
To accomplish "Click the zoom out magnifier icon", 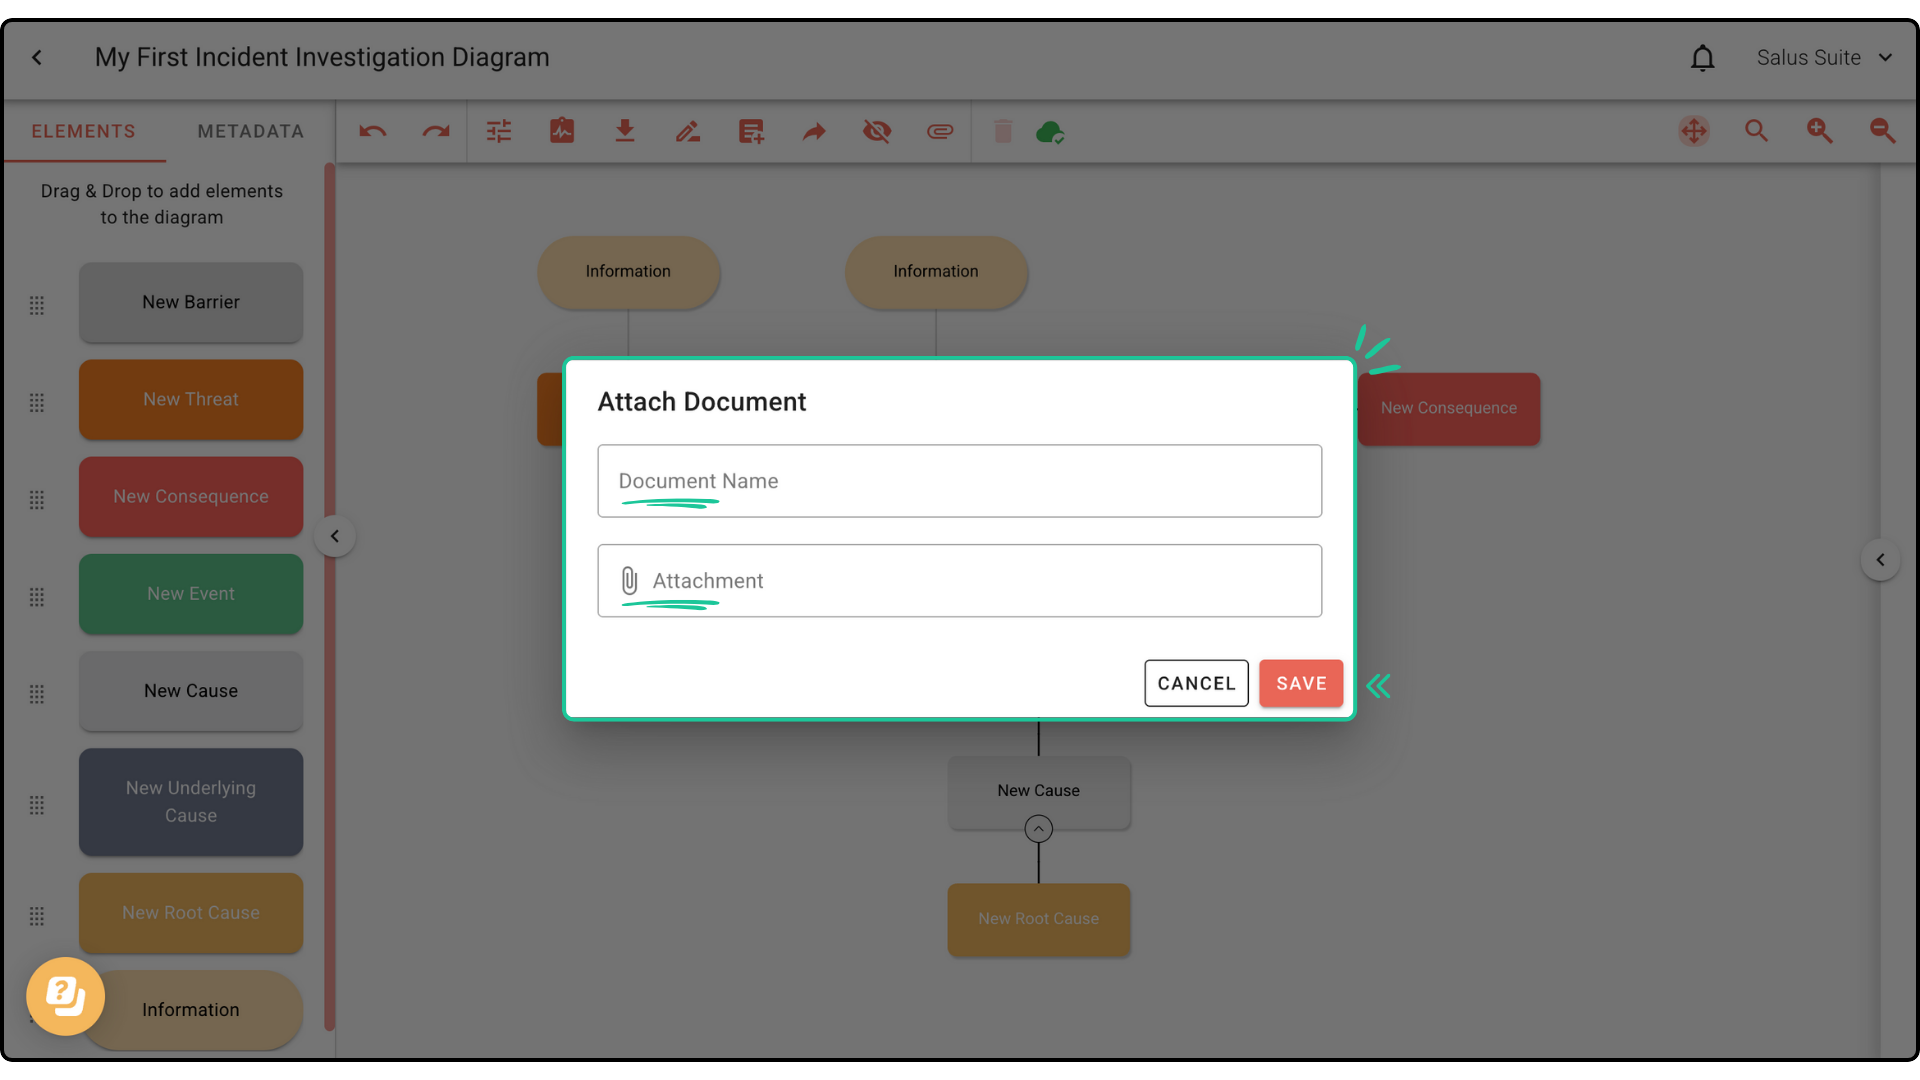I will point(1882,131).
